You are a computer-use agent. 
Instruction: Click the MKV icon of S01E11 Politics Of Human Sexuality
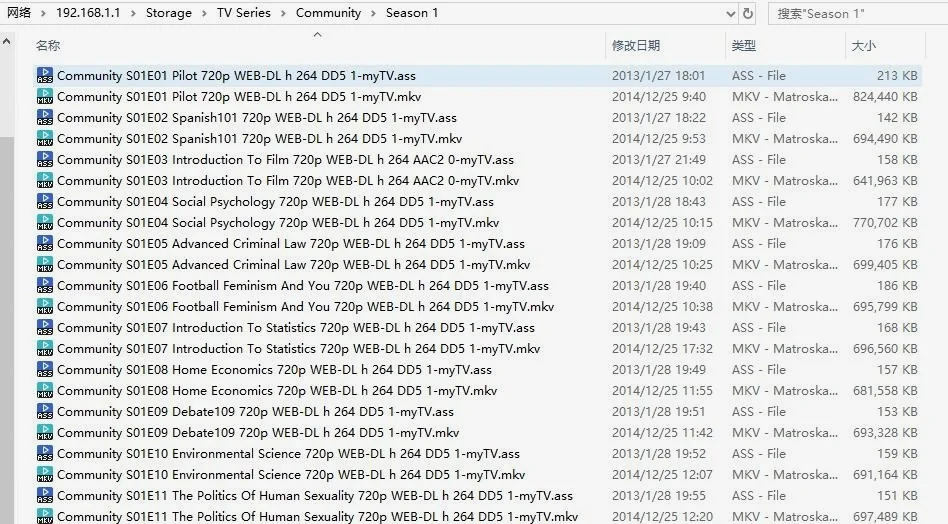point(45,516)
